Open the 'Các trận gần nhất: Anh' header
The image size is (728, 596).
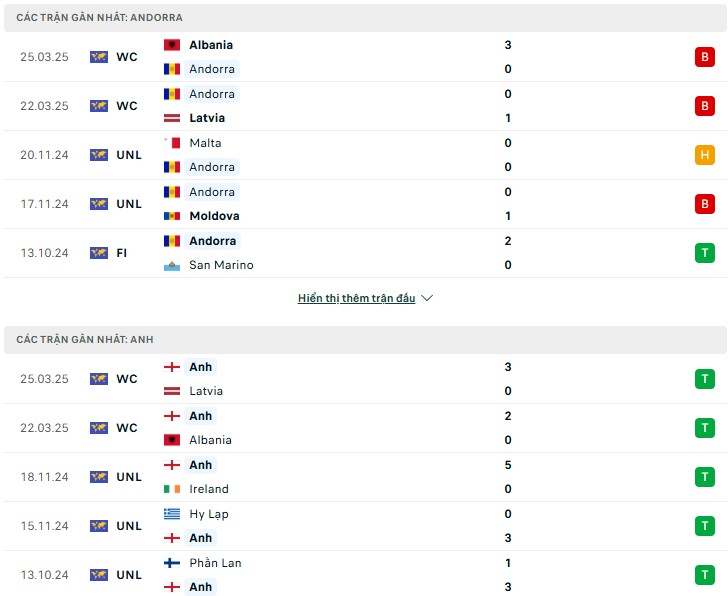pyautogui.click(x=365, y=340)
